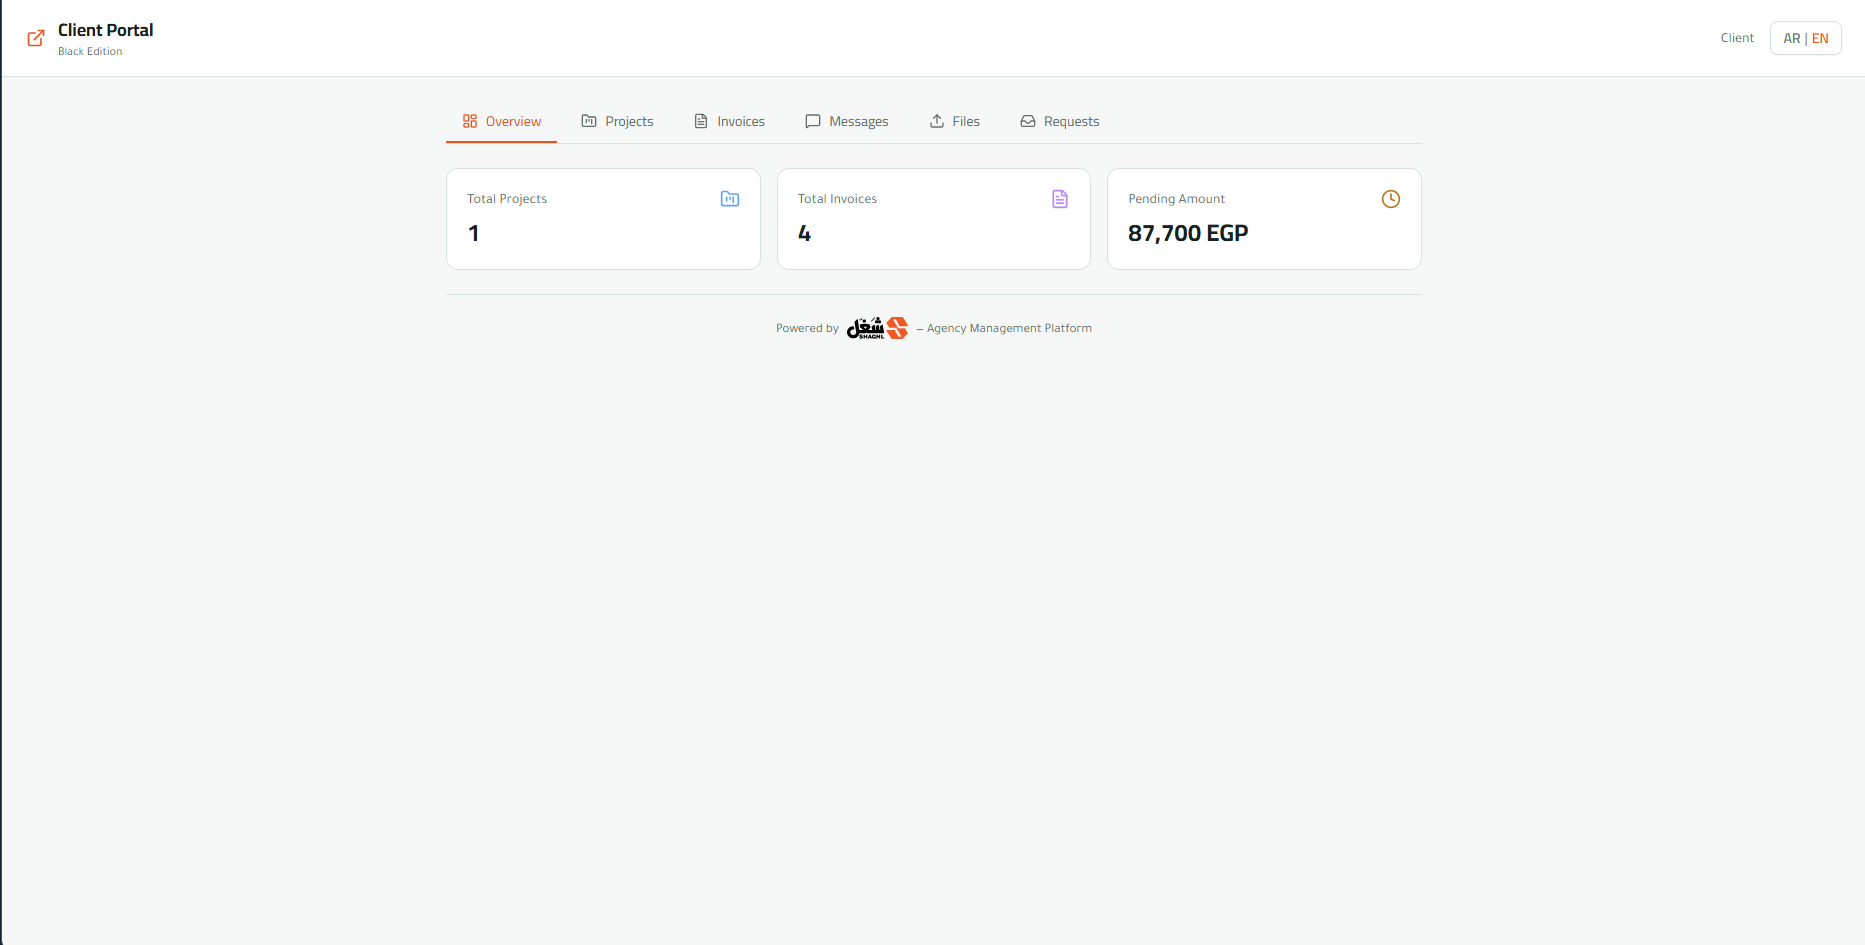Click the Shaghl logo in footer

point(877,328)
